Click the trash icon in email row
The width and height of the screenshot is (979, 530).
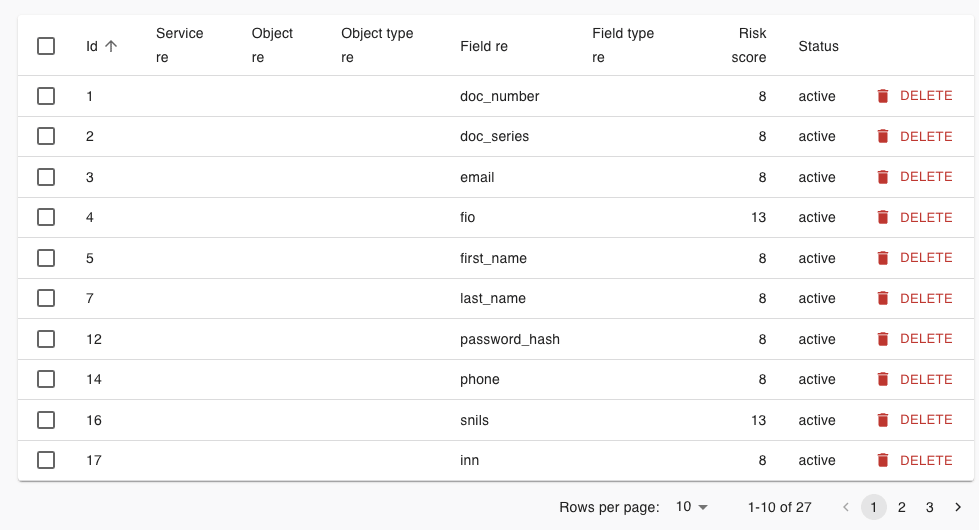[x=883, y=177]
